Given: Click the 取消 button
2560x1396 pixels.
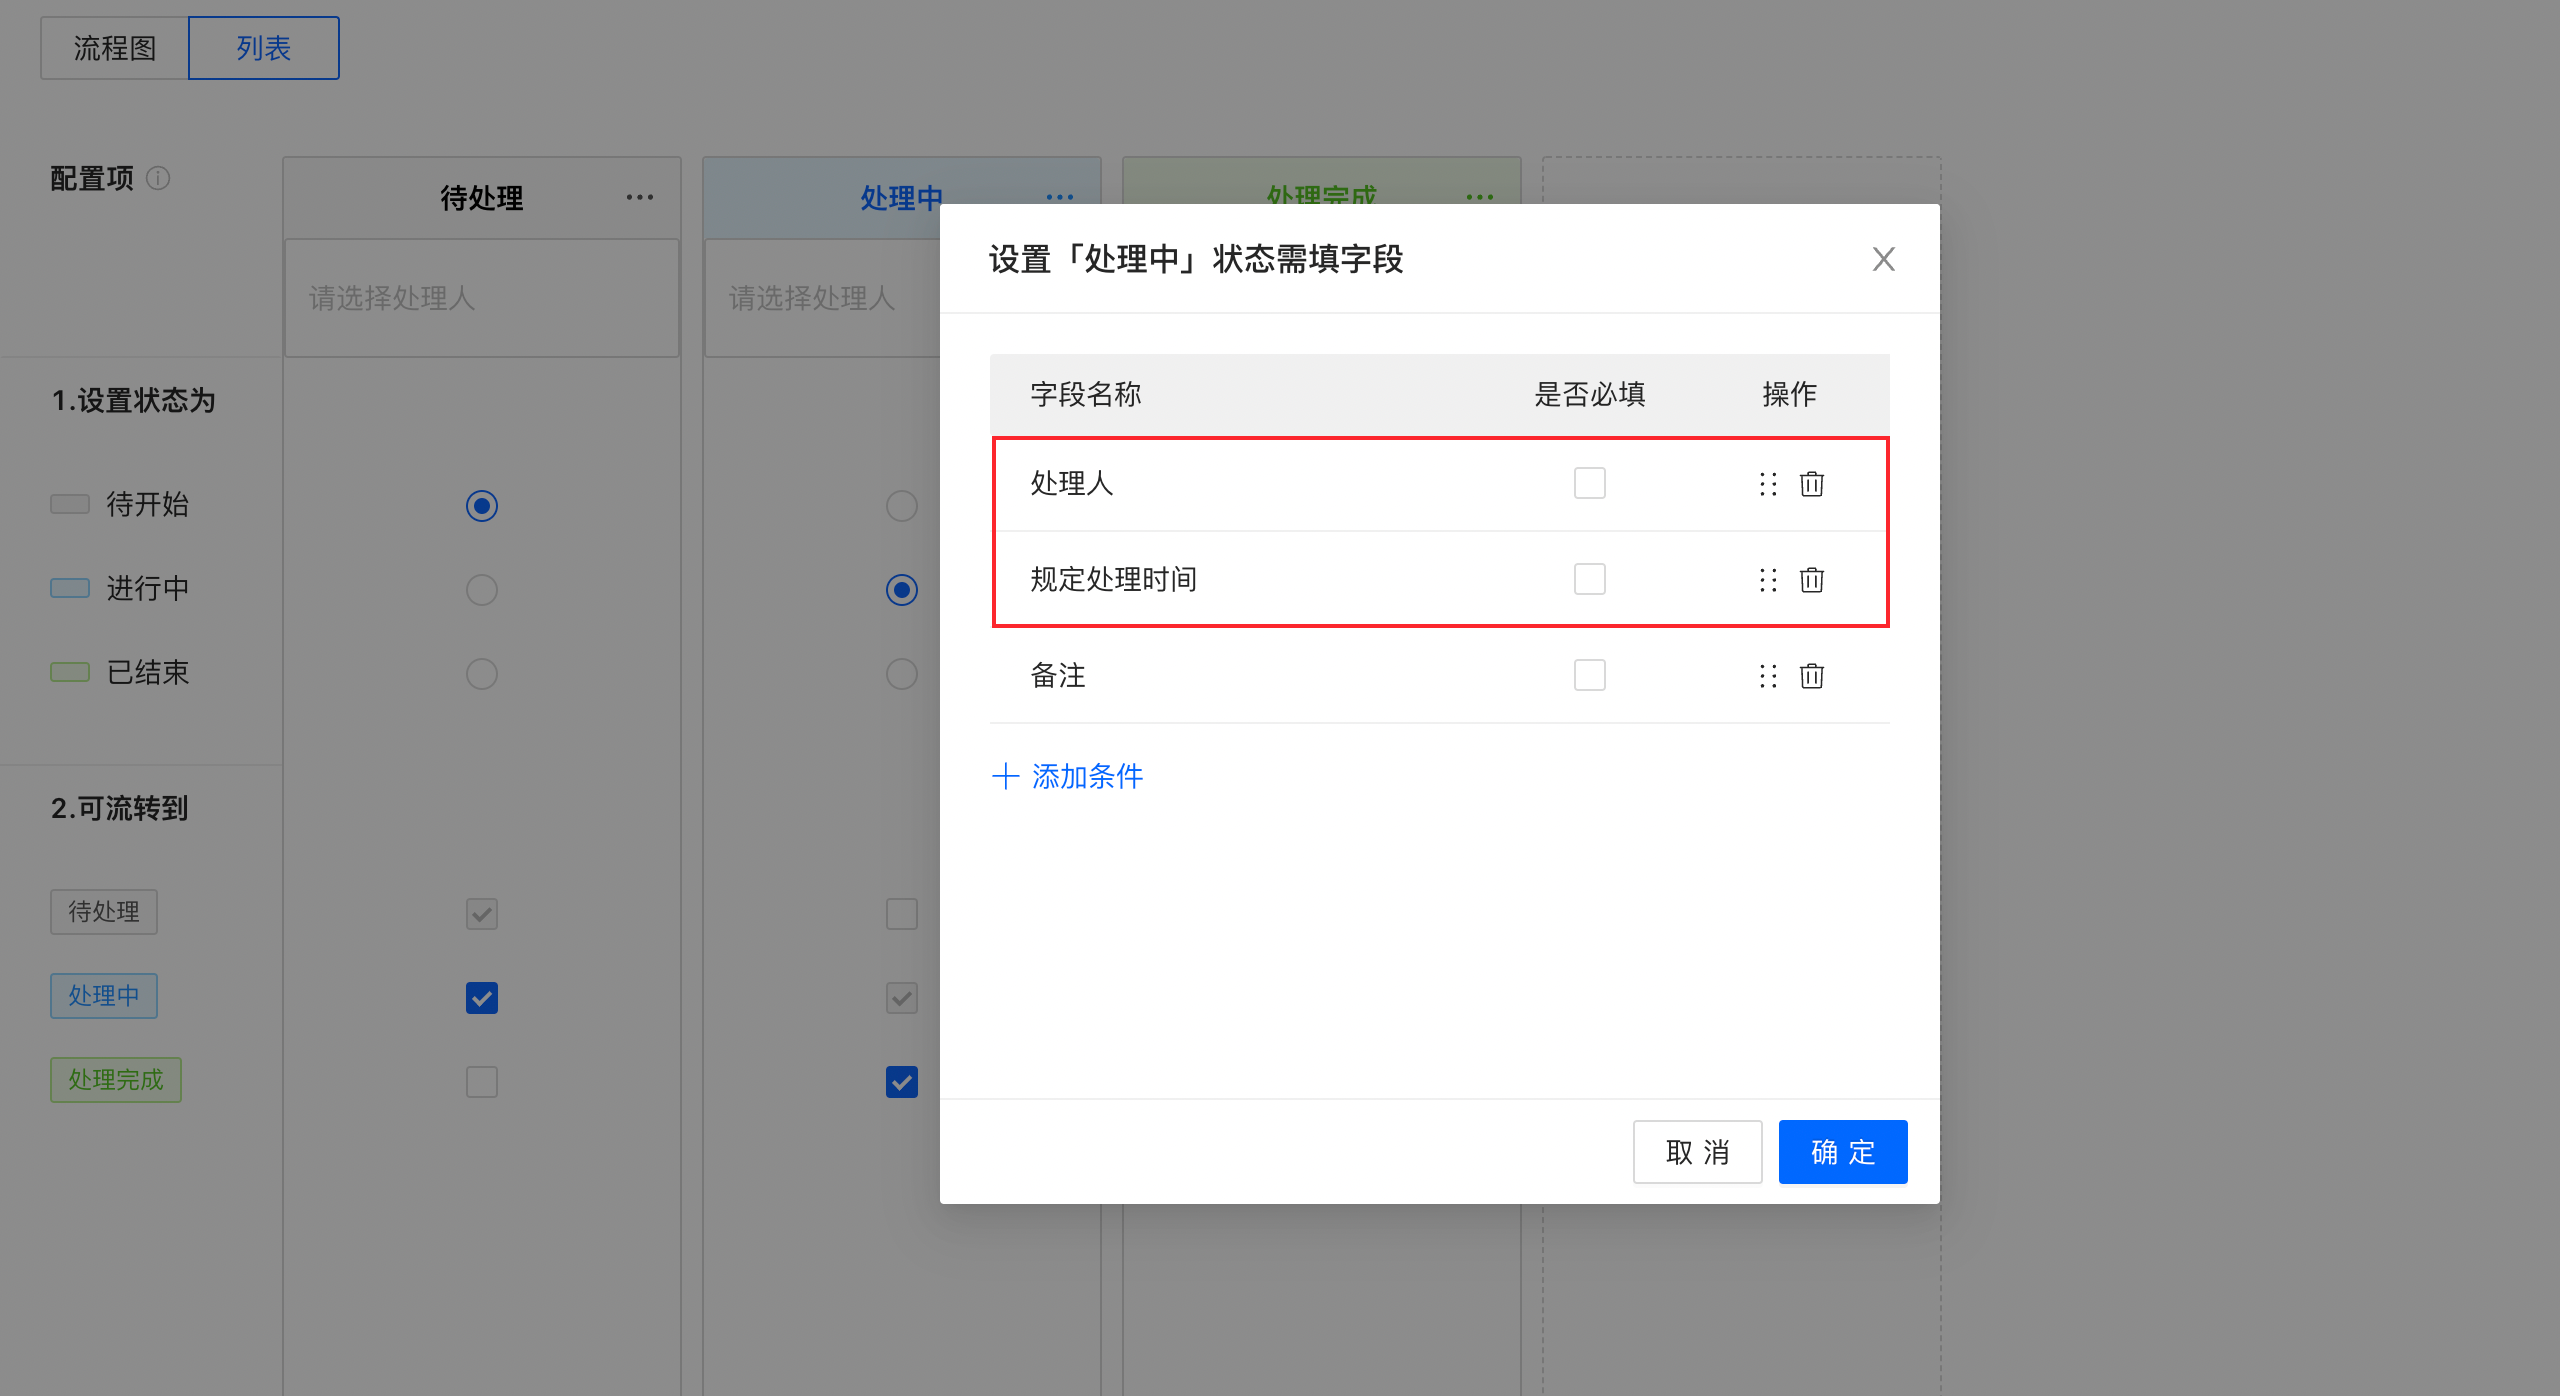Looking at the screenshot, I should 1697,1152.
